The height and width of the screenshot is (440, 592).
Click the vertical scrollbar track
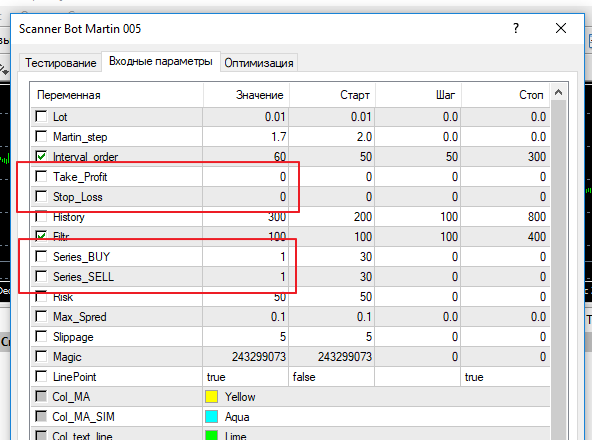click(558, 264)
